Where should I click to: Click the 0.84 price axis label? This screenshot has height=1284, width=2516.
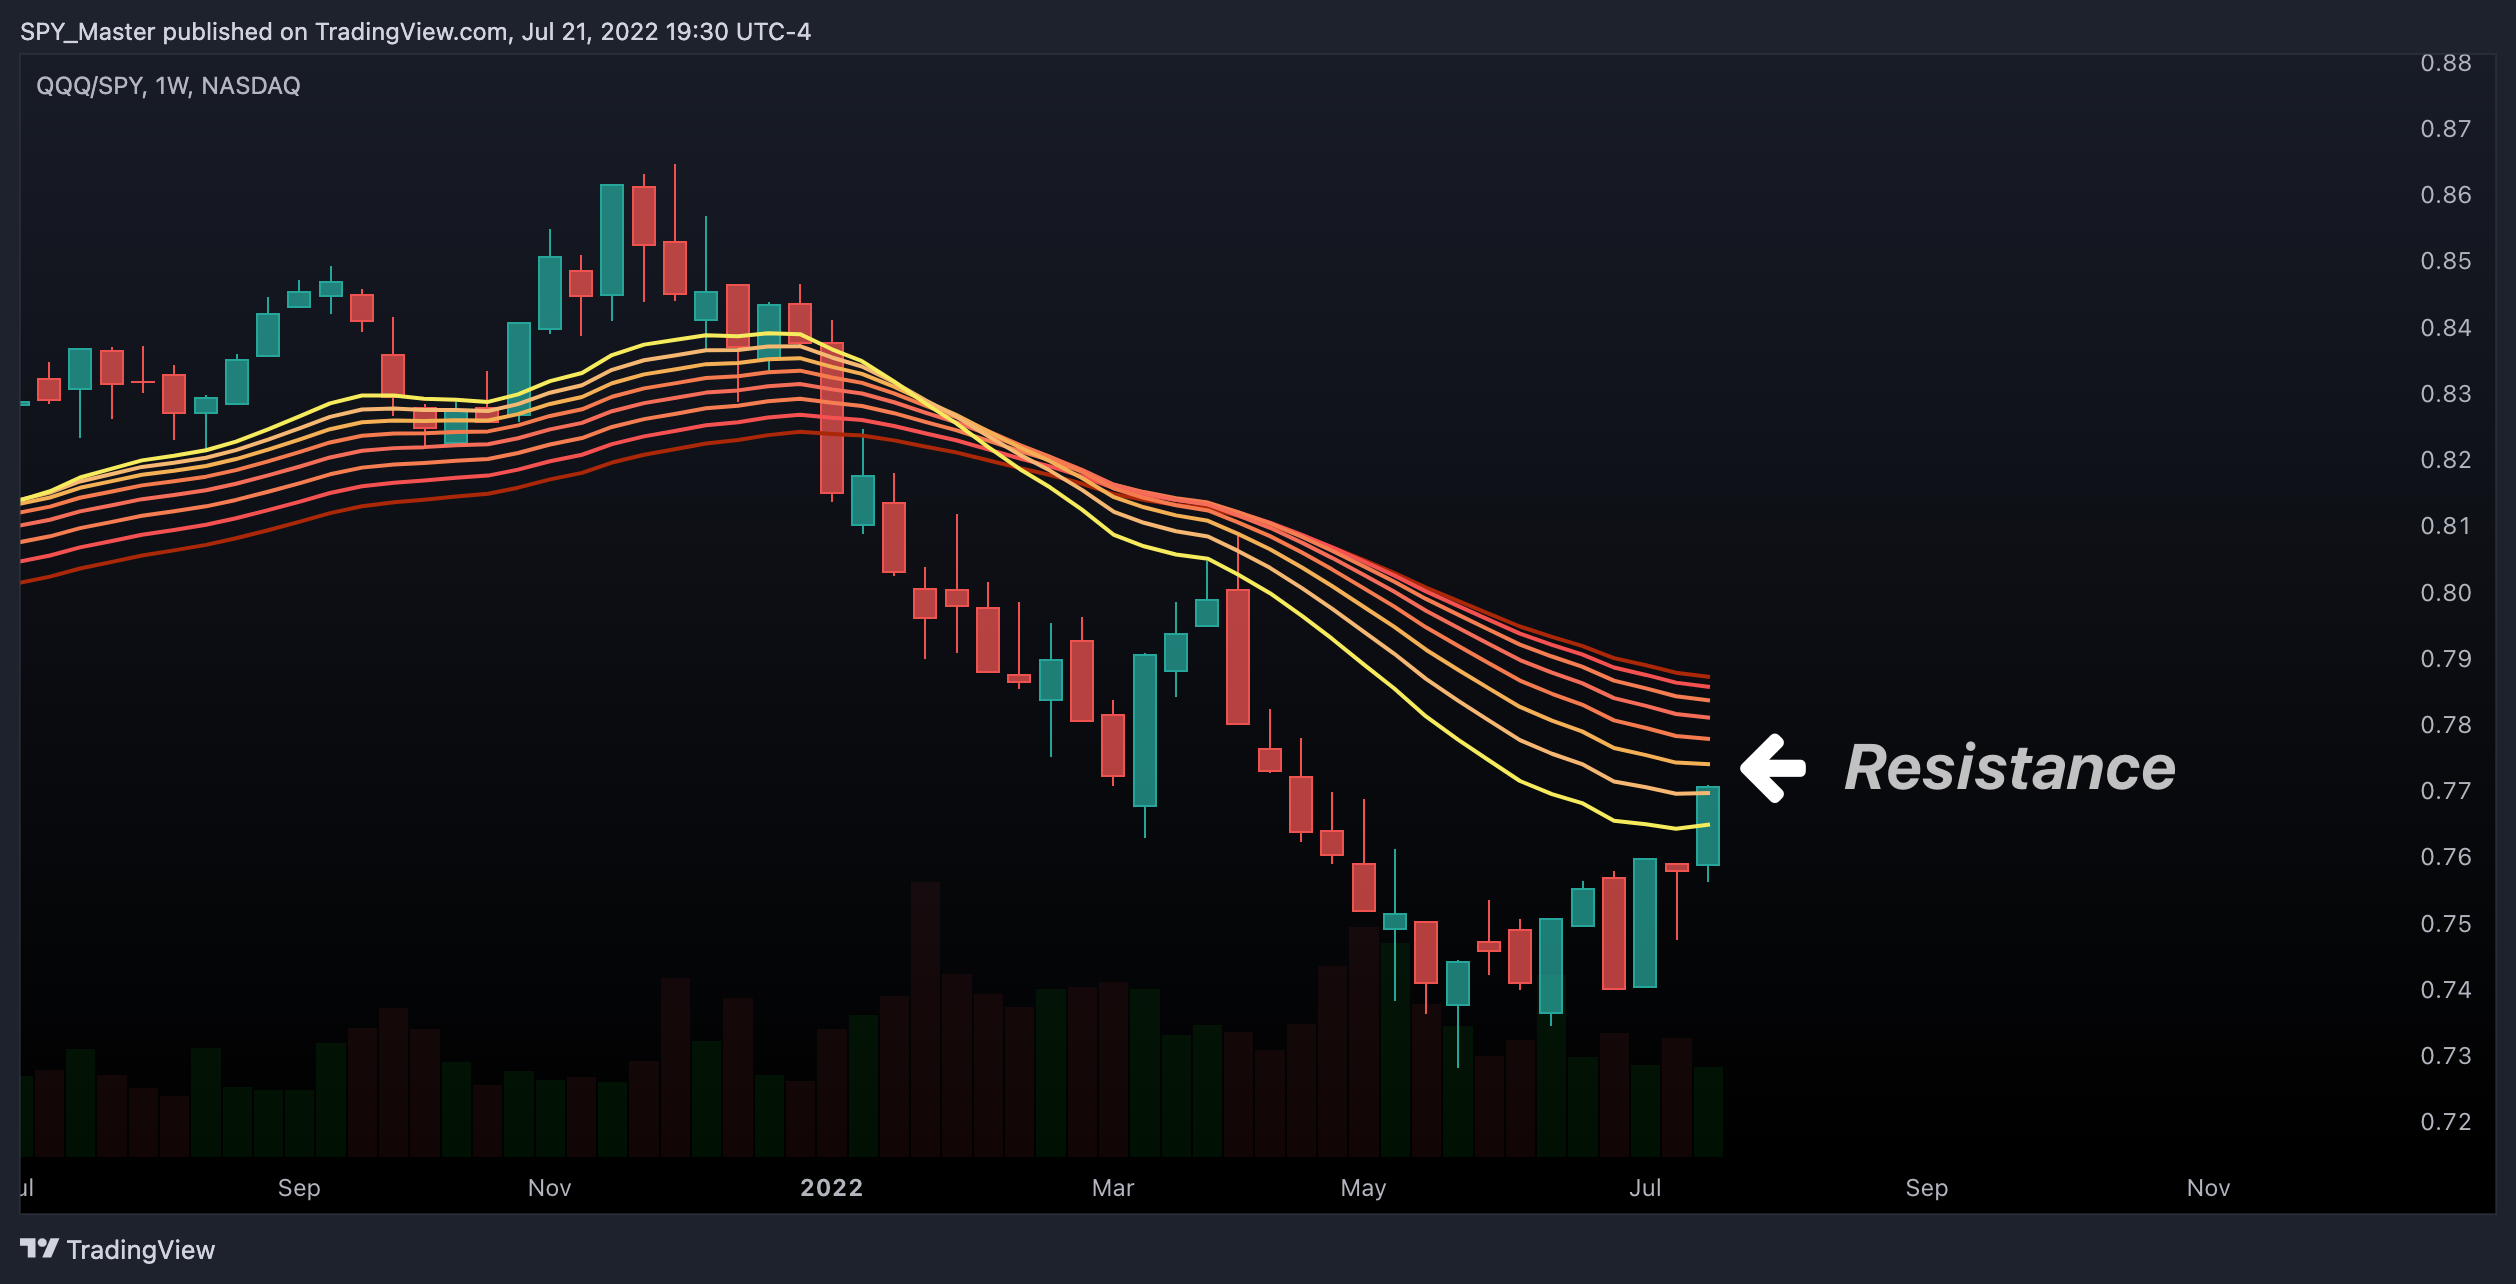coord(2445,328)
